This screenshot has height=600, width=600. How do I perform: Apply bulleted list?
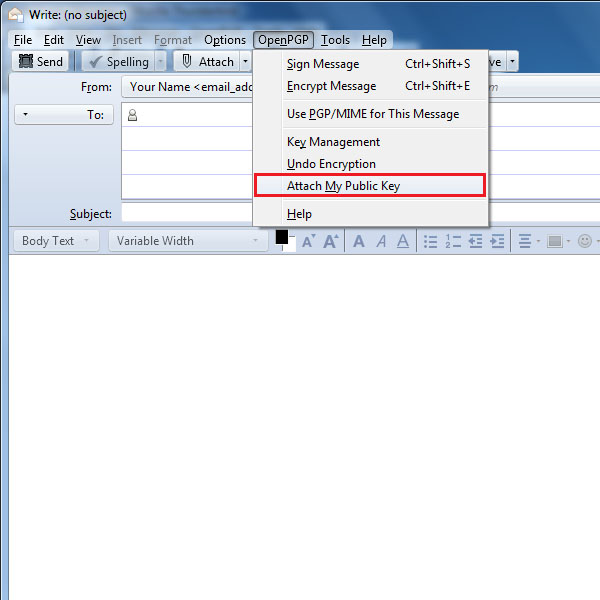pyautogui.click(x=430, y=241)
